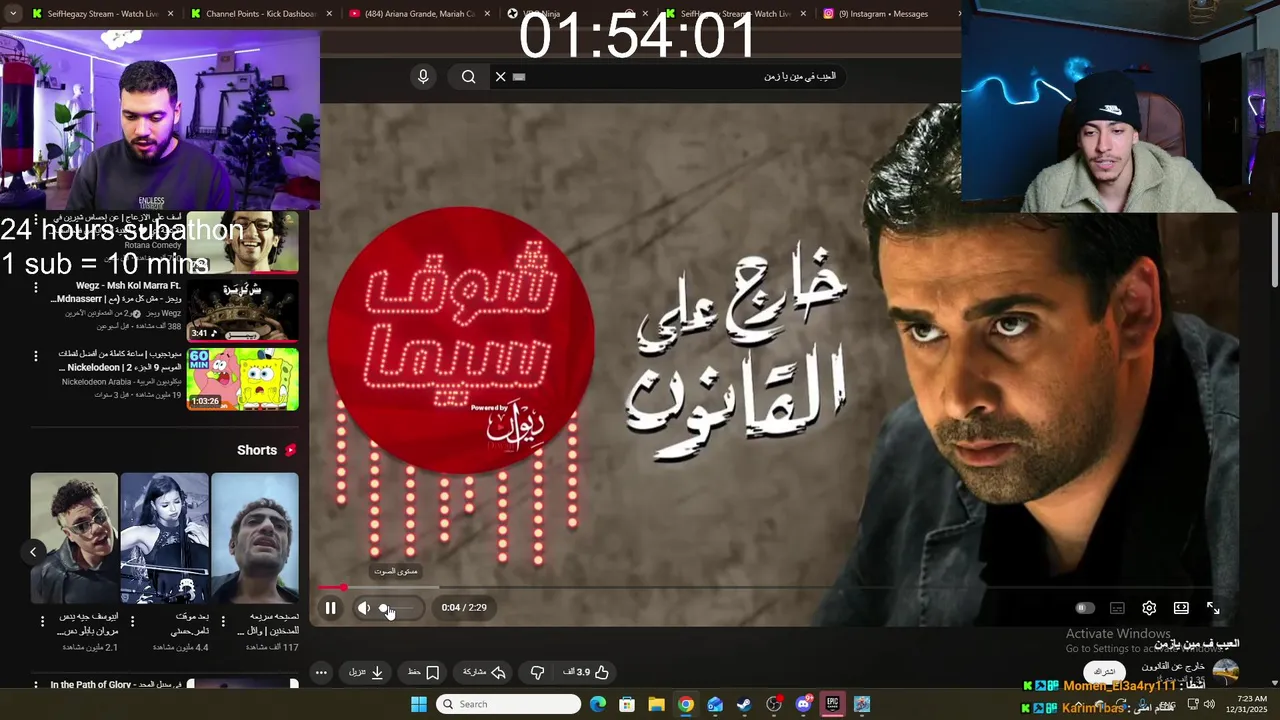Download the video with download button

click(367, 672)
